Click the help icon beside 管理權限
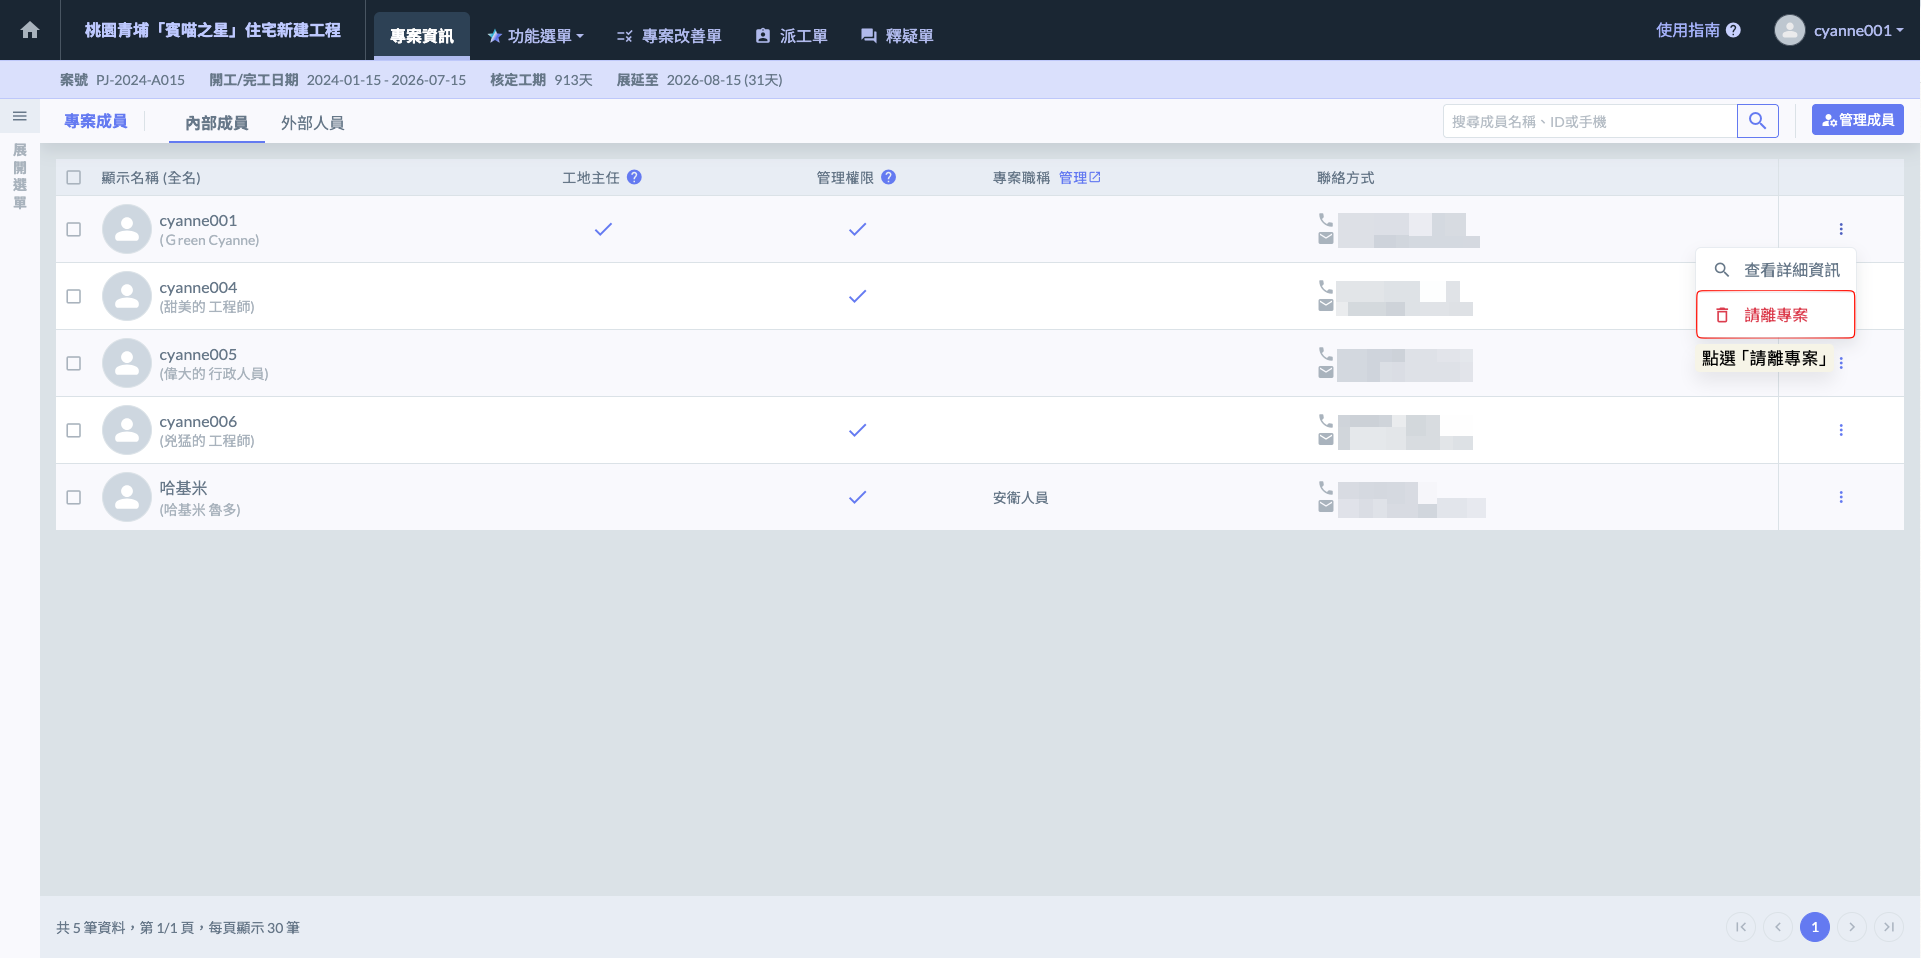 tap(888, 177)
